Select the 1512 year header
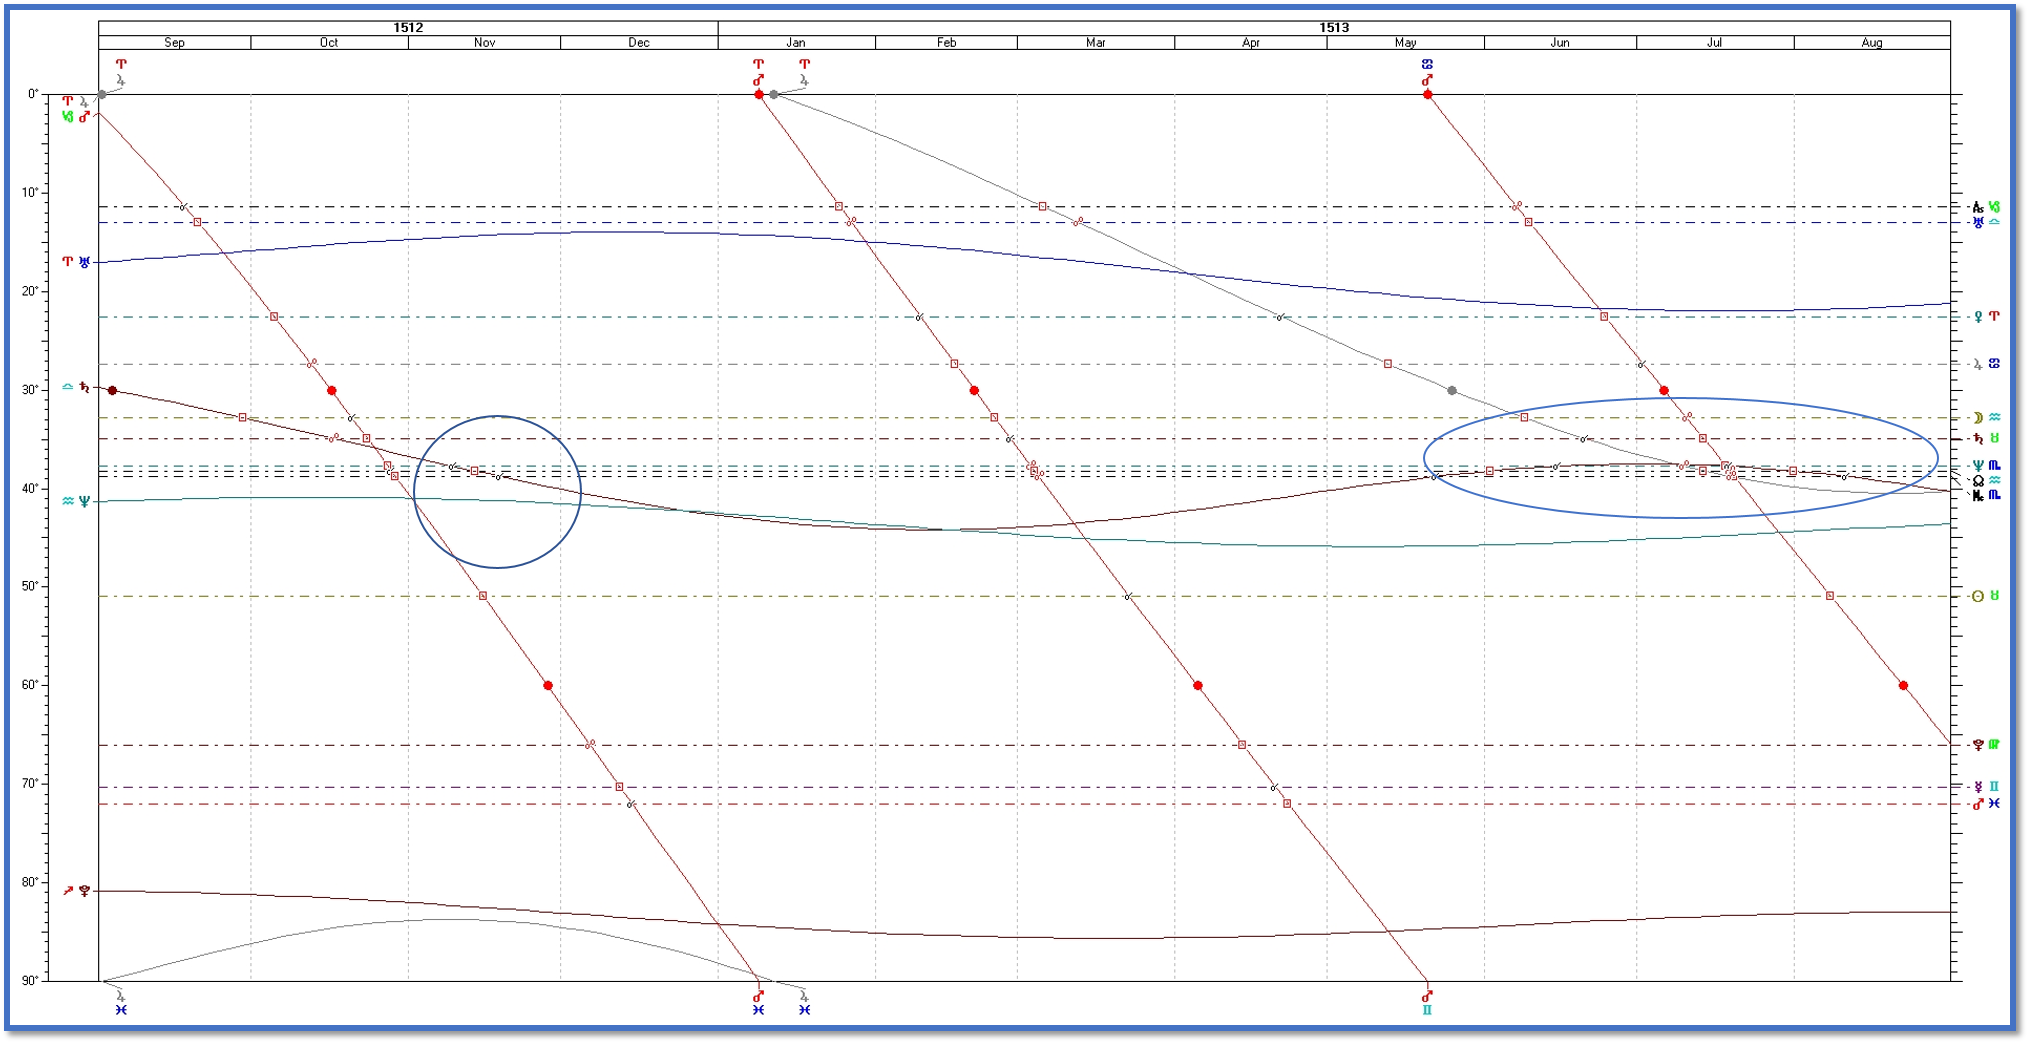This screenshot has width=2029, height=1044. [408, 28]
